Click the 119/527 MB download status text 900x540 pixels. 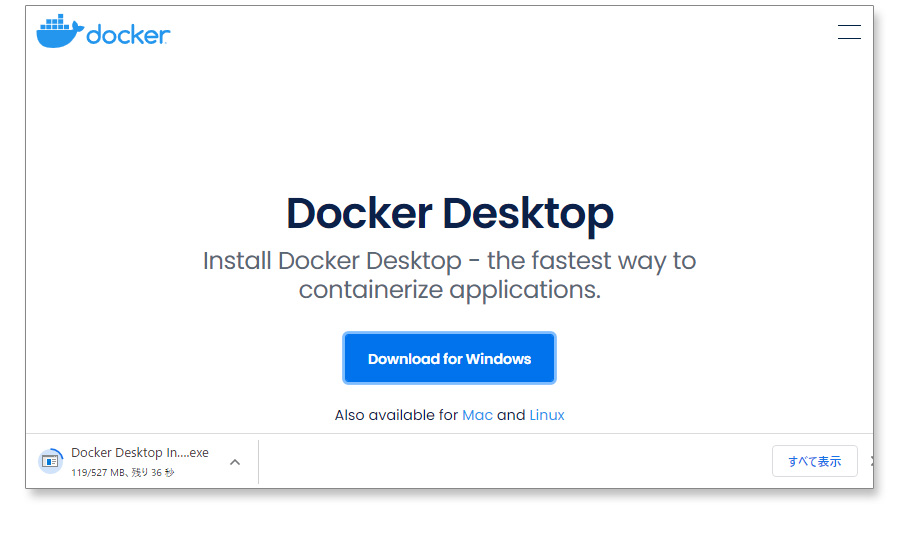123,472
